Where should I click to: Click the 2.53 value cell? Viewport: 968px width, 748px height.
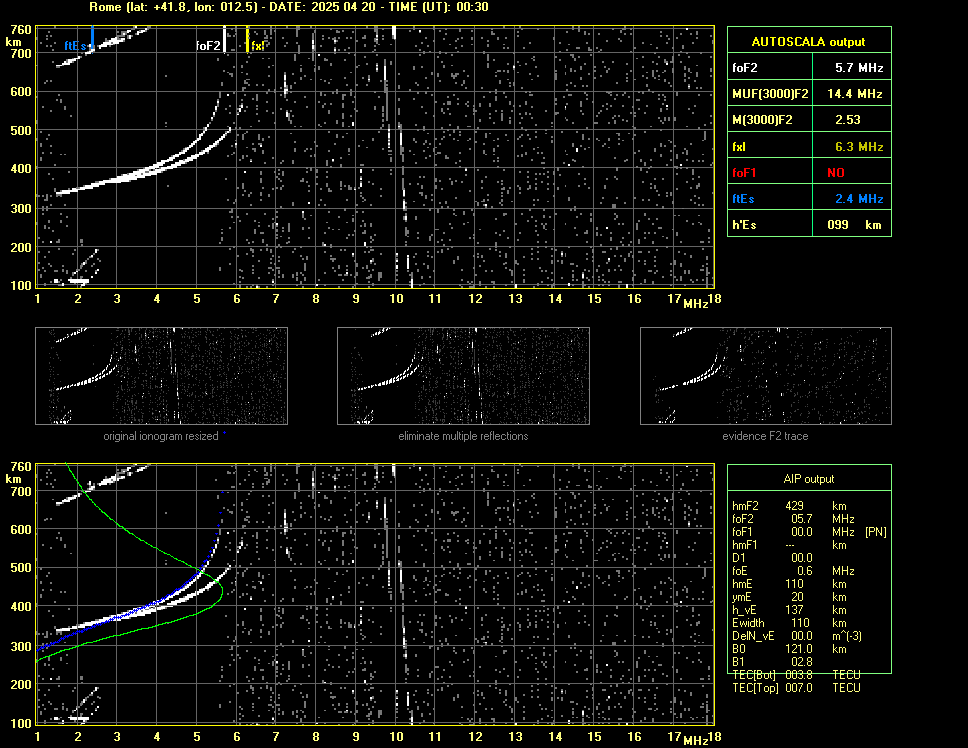tap(852, 120)
